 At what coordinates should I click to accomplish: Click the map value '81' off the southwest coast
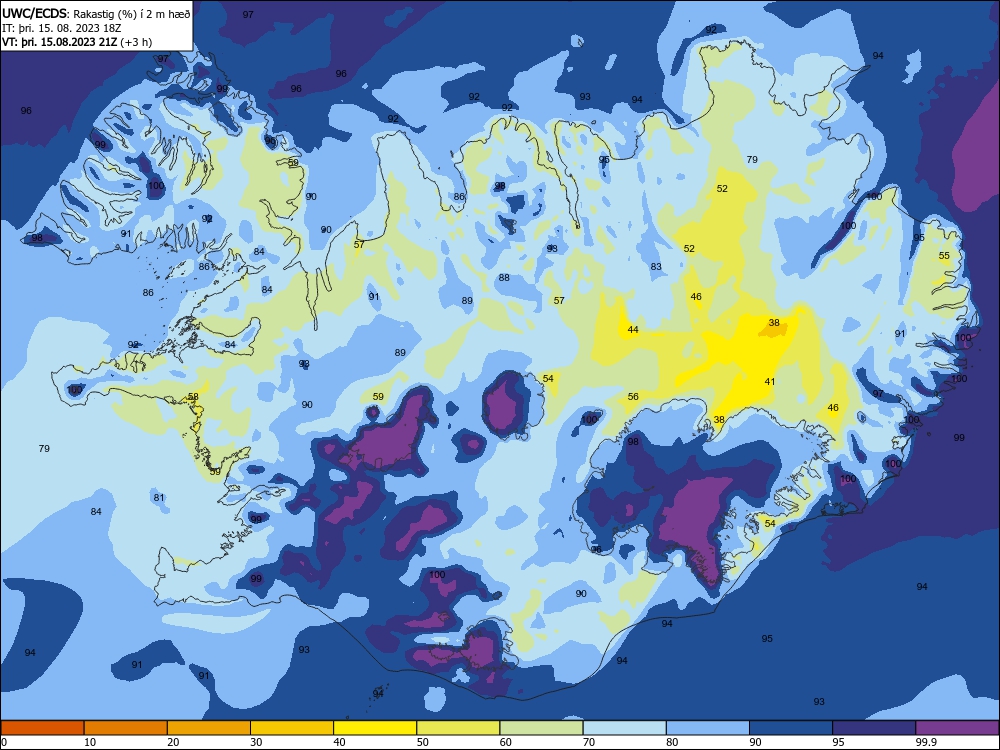[x=159, y=497]
